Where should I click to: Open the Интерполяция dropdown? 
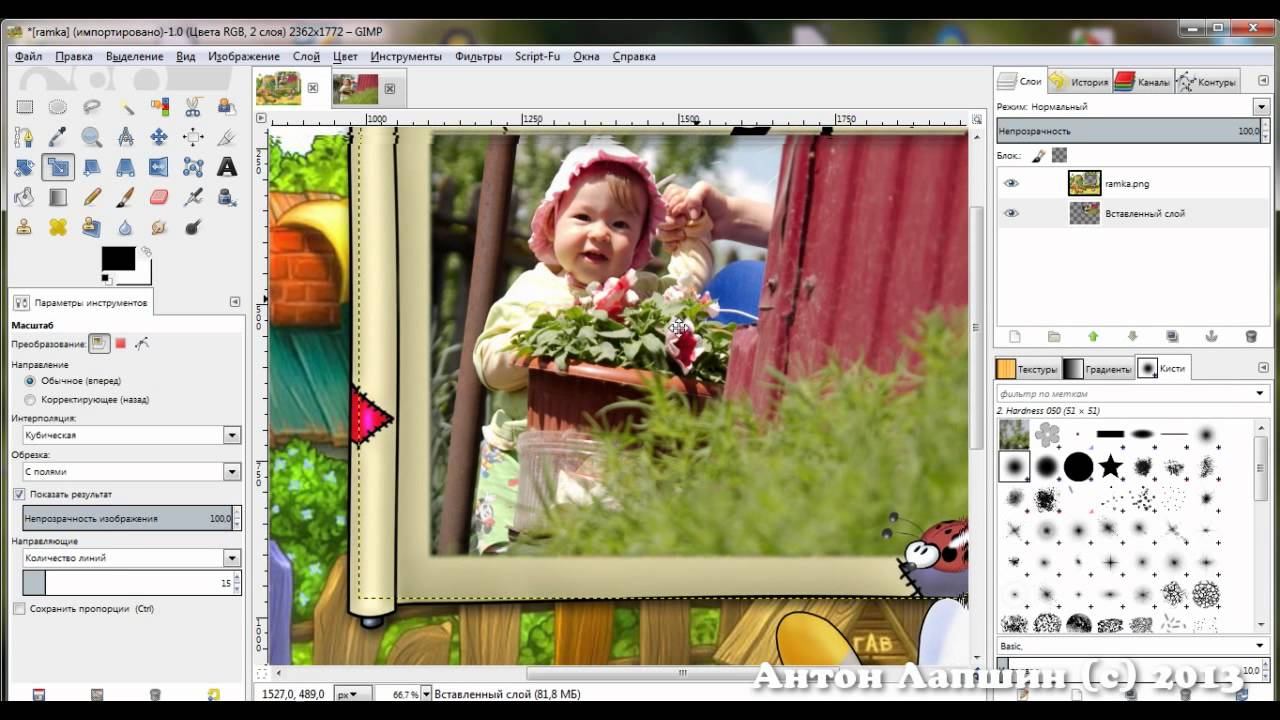[x=132, y=435]
